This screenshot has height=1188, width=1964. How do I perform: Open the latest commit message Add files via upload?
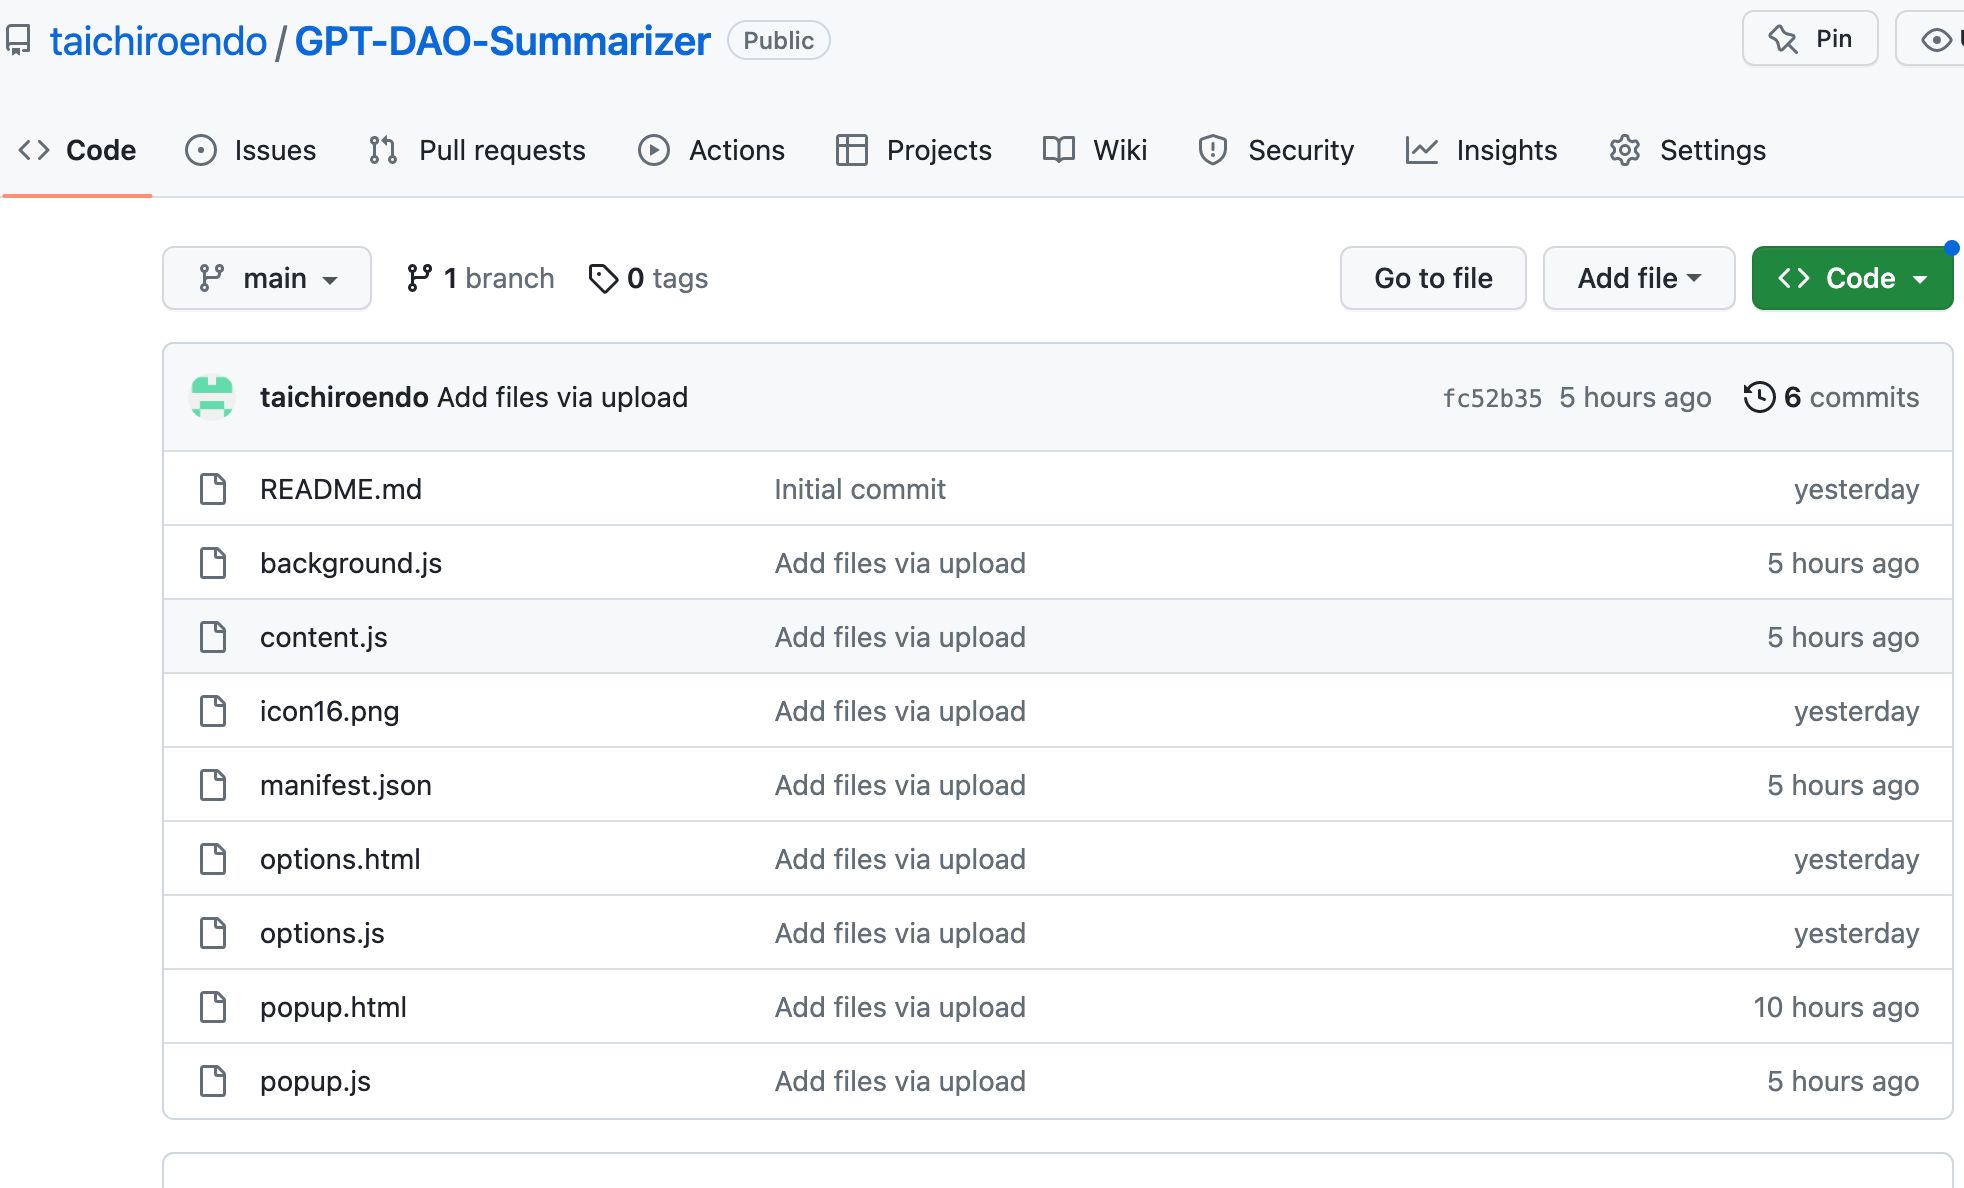563,397
